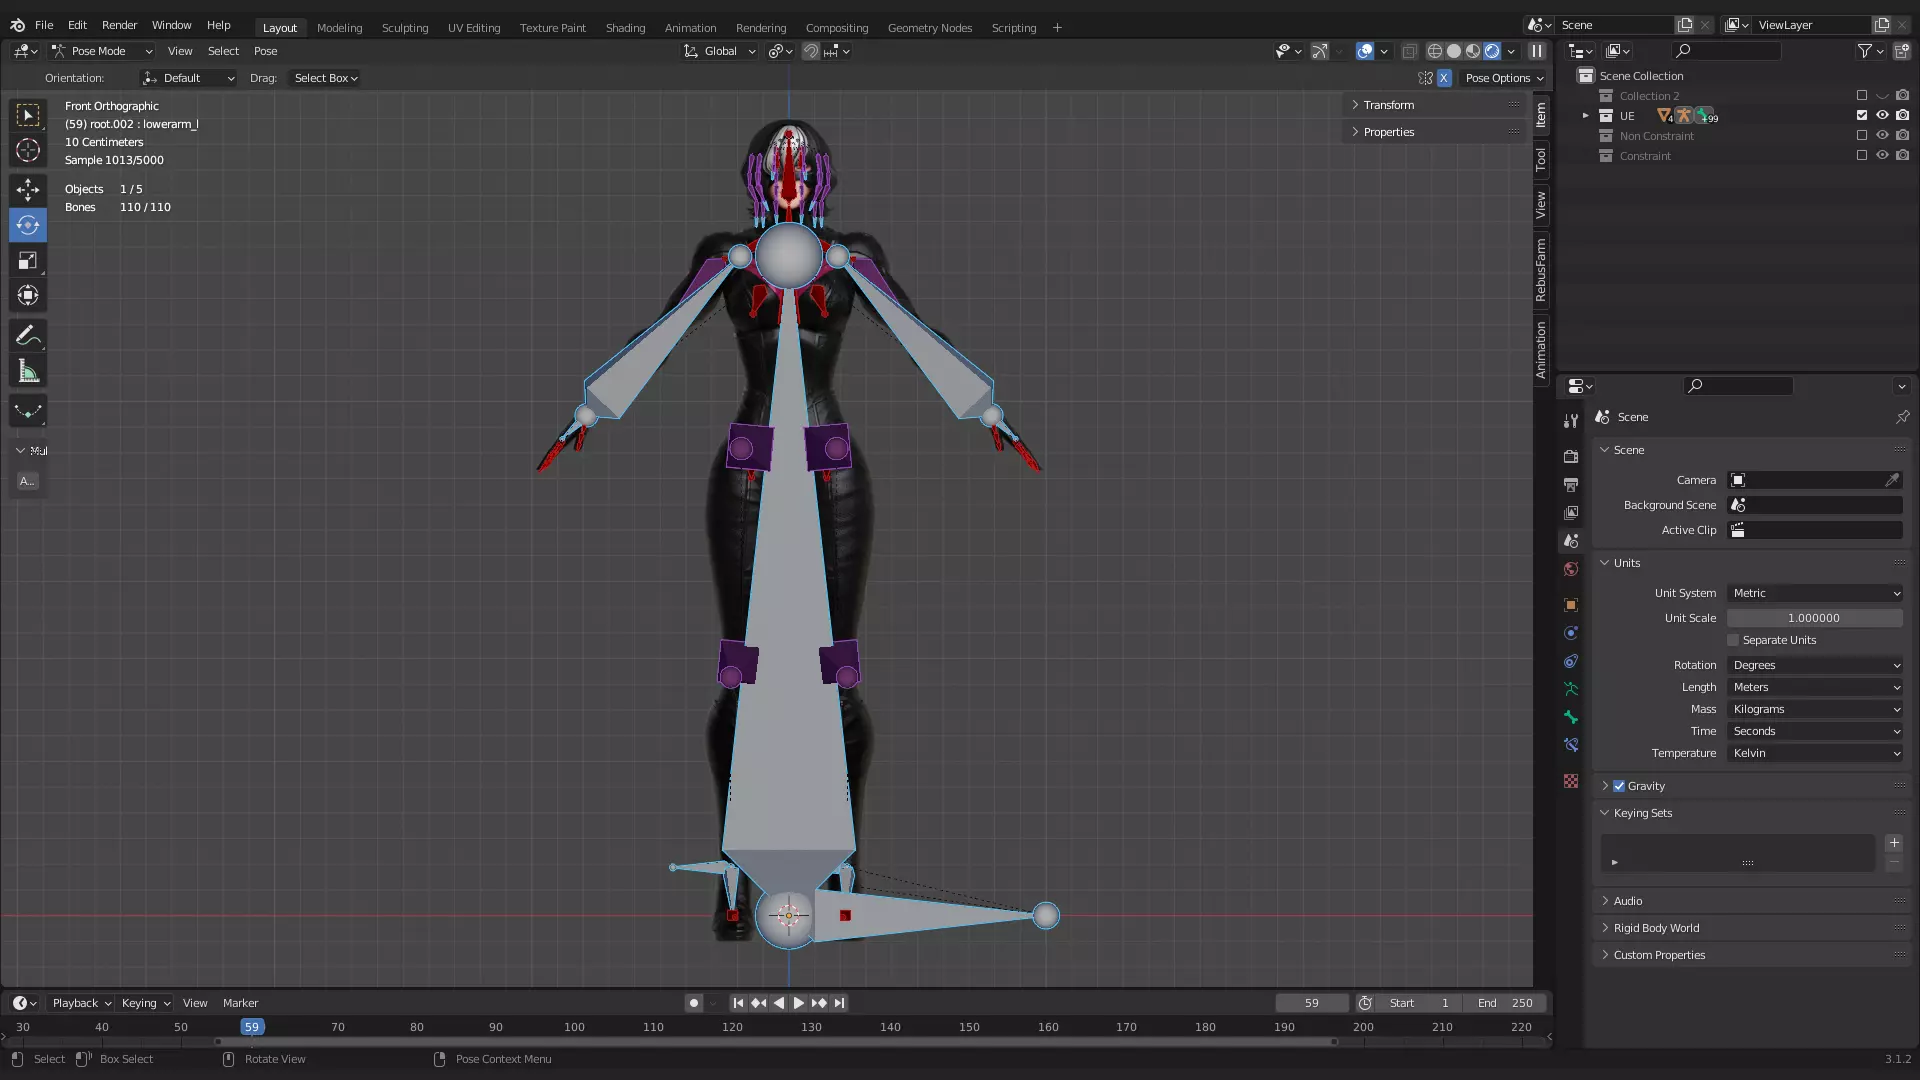Image resolution: width=1920 pixels, height=1080 pixels.
Task: Select the Breakdowner pose tool
Action: [x=28, y=411]
